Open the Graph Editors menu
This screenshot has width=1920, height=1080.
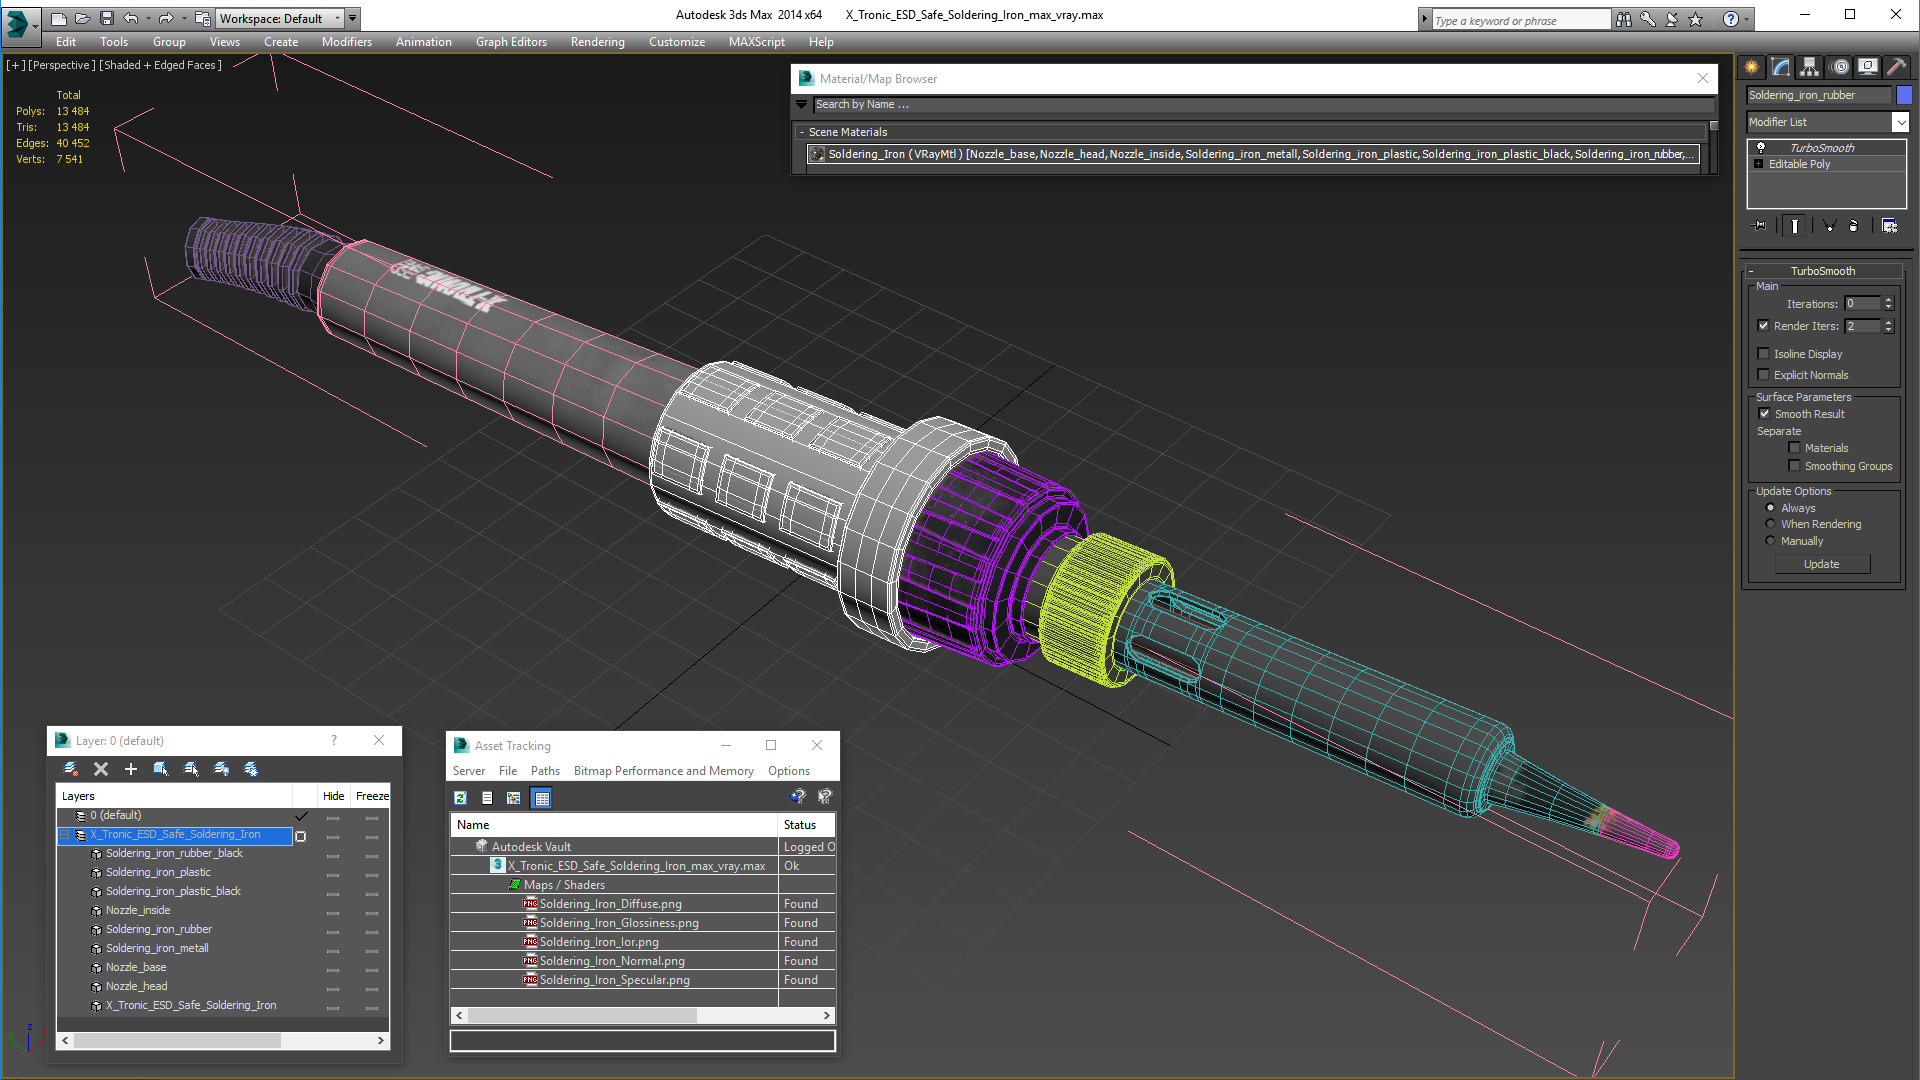511,42
